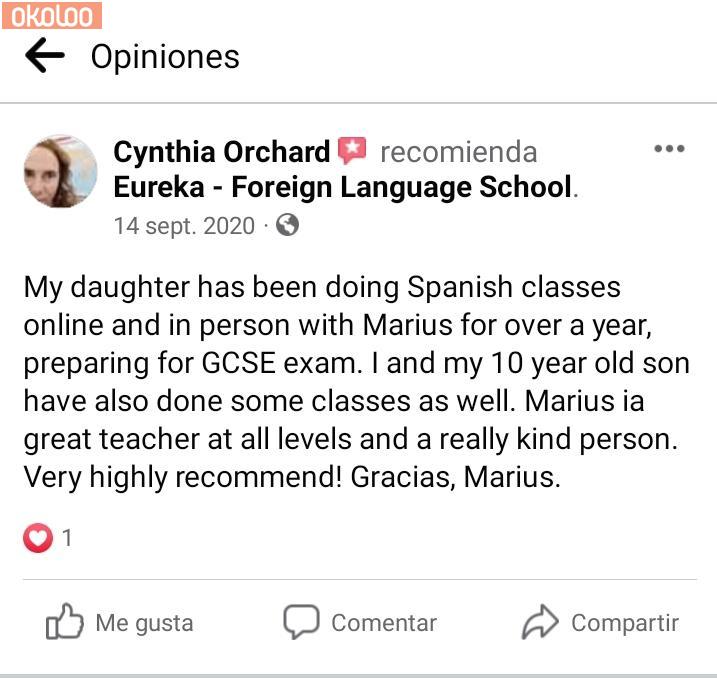This screenshot has width=717, height=678.
Task: Open the Eureka - Foreign Language School page
Action: 343,187
